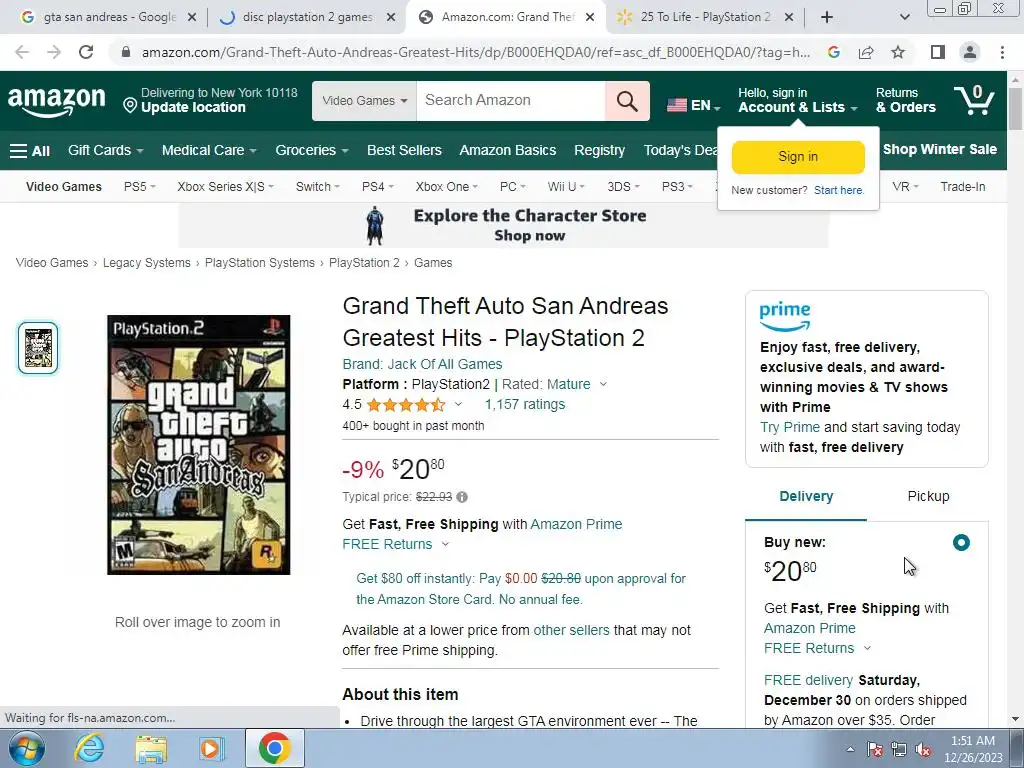Screen dimensions: 1024x768
Task: Open Internet Explorer from taskbar
Action: click(x=88, y=748)
